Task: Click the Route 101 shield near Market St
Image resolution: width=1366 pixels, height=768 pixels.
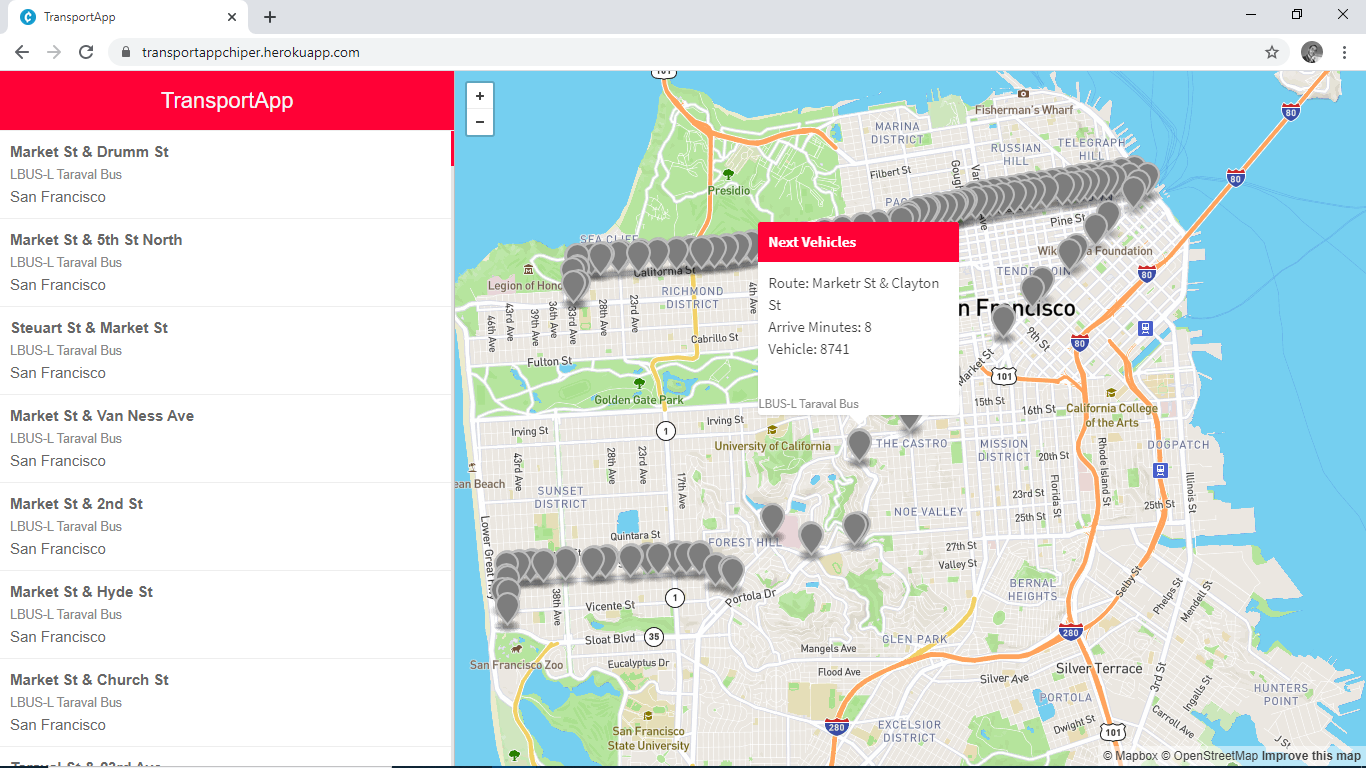Action: point(1005,376)
